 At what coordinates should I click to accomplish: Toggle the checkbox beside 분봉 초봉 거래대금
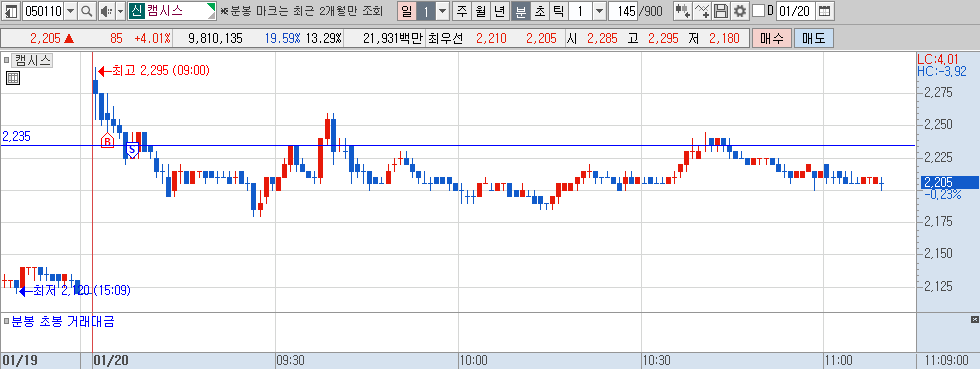pos(6,322)
